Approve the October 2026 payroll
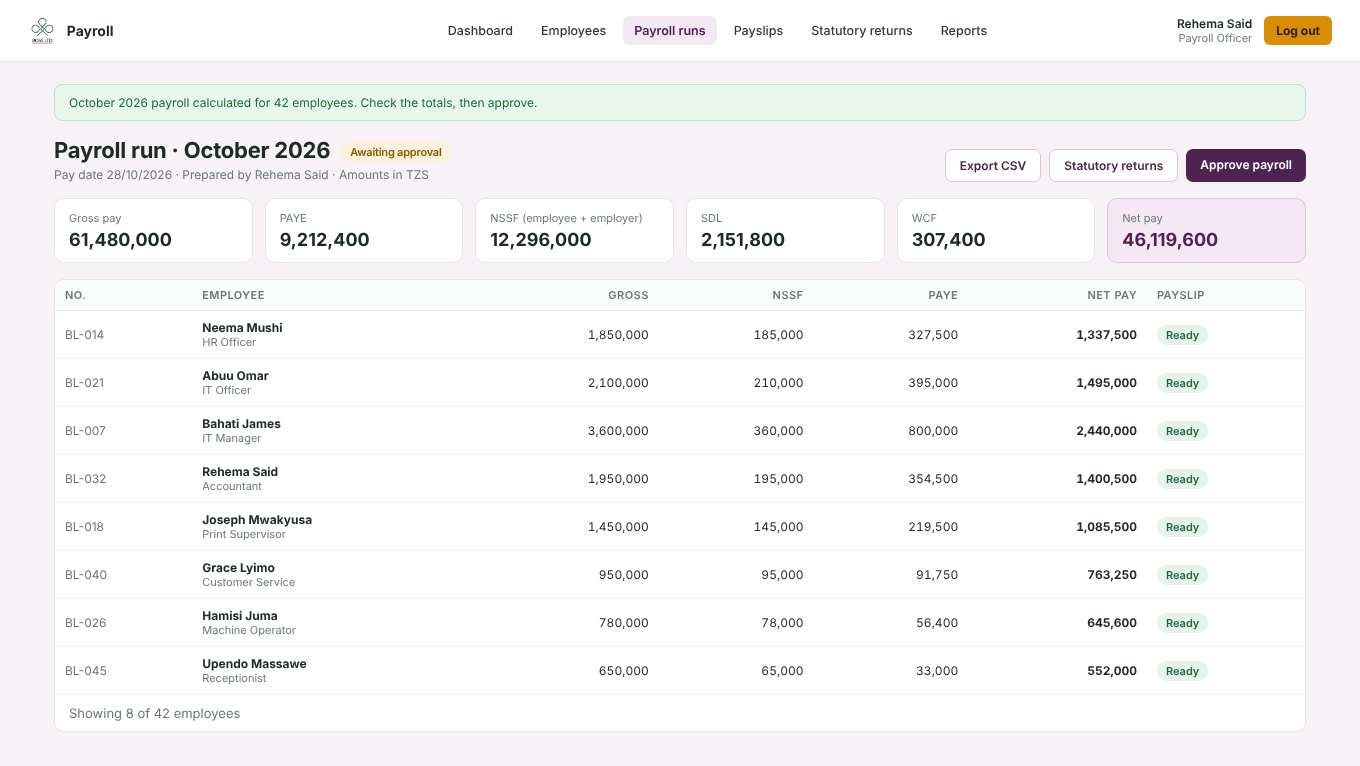 [1246, 166]
